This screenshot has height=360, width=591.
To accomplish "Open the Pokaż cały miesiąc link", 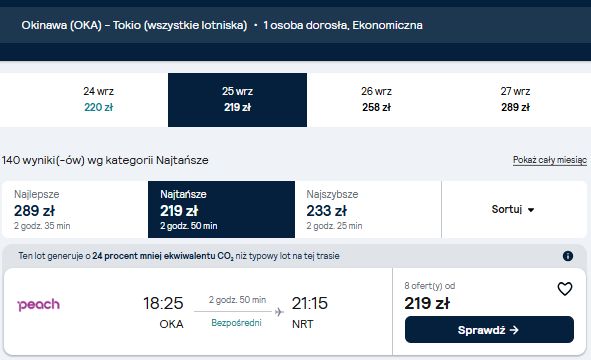I will pyautogui.click(x=550, y=160).
